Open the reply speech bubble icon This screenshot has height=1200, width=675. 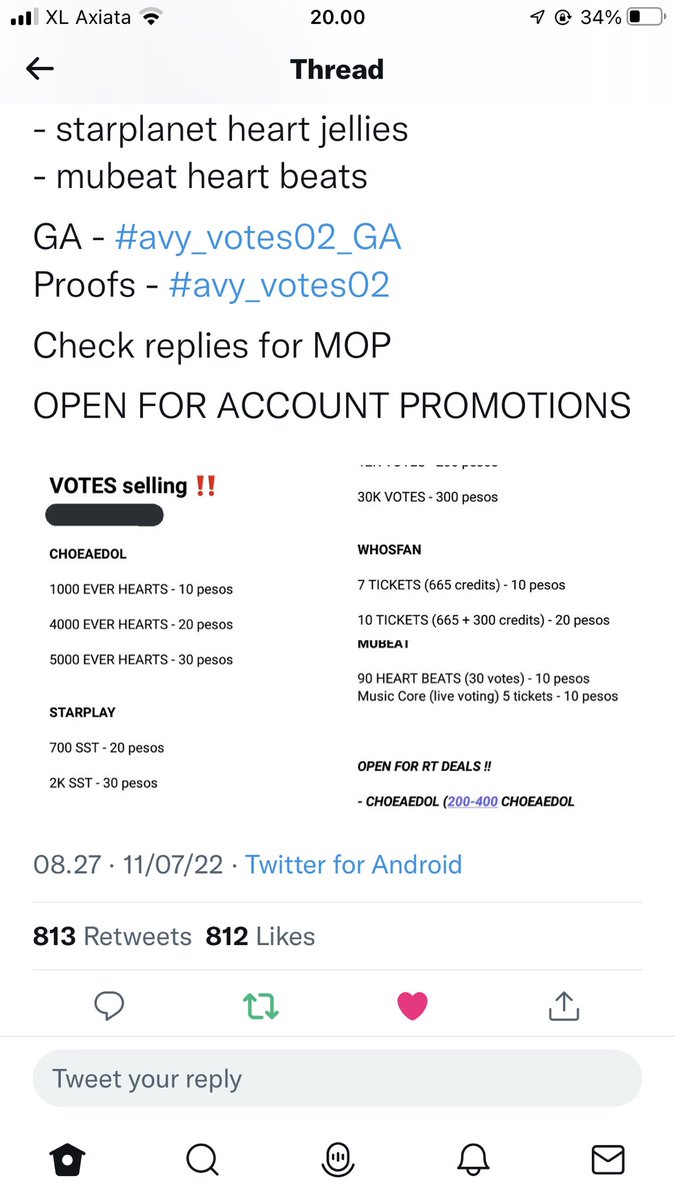tap(109, 1006)
